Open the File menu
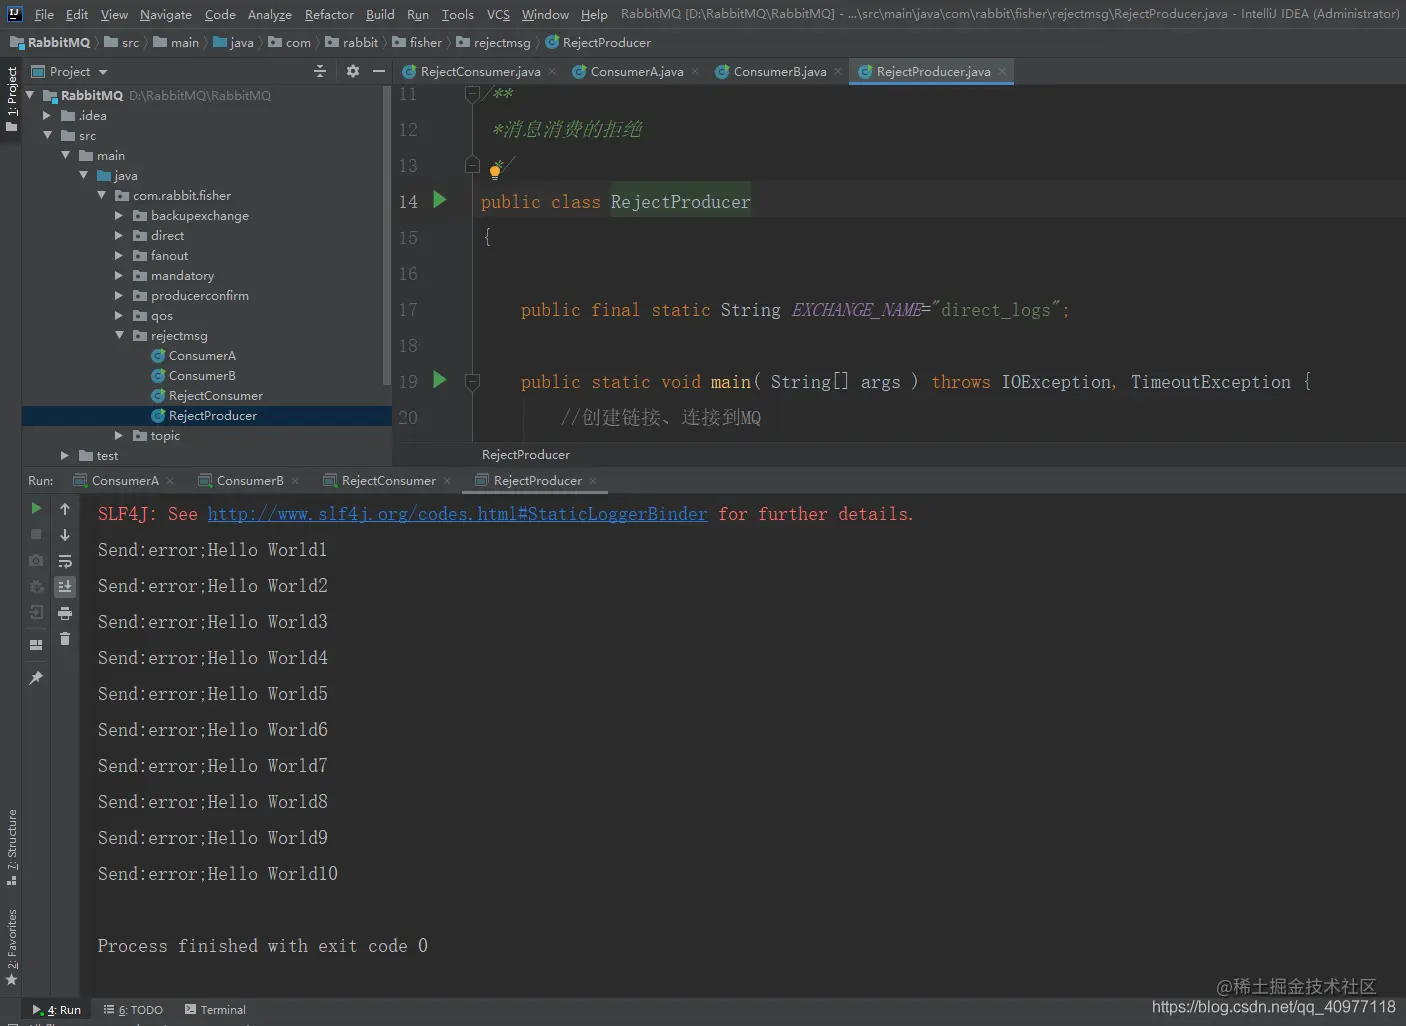This screenshot has width=1406, height=1026. tap(44, 14)
